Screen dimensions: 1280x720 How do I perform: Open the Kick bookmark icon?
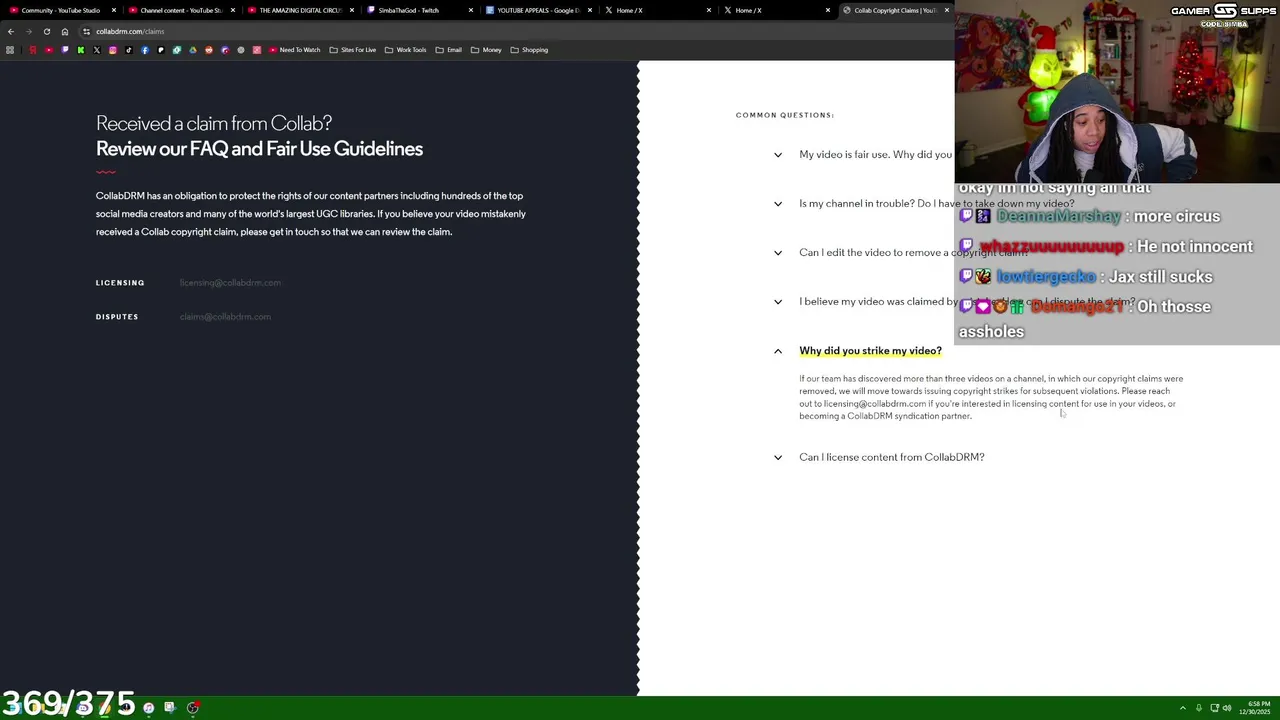tap(81, 50)
